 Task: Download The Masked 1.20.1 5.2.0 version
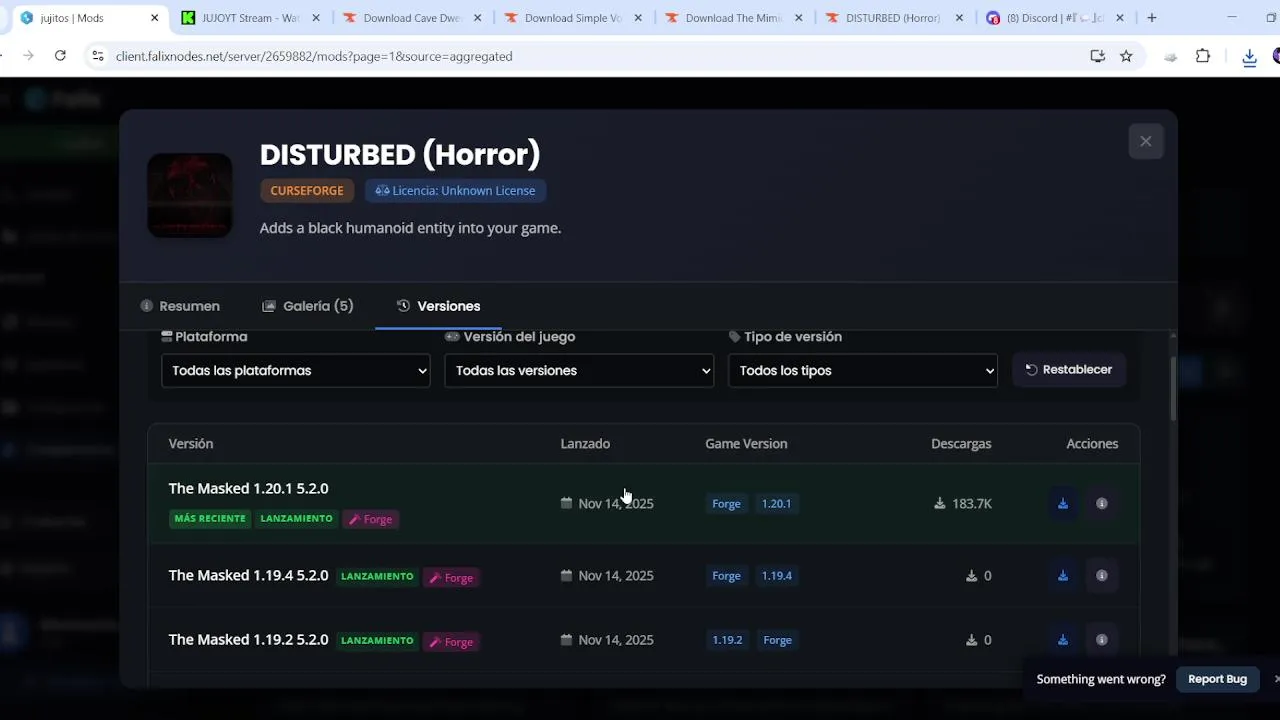coord(1063,504)
